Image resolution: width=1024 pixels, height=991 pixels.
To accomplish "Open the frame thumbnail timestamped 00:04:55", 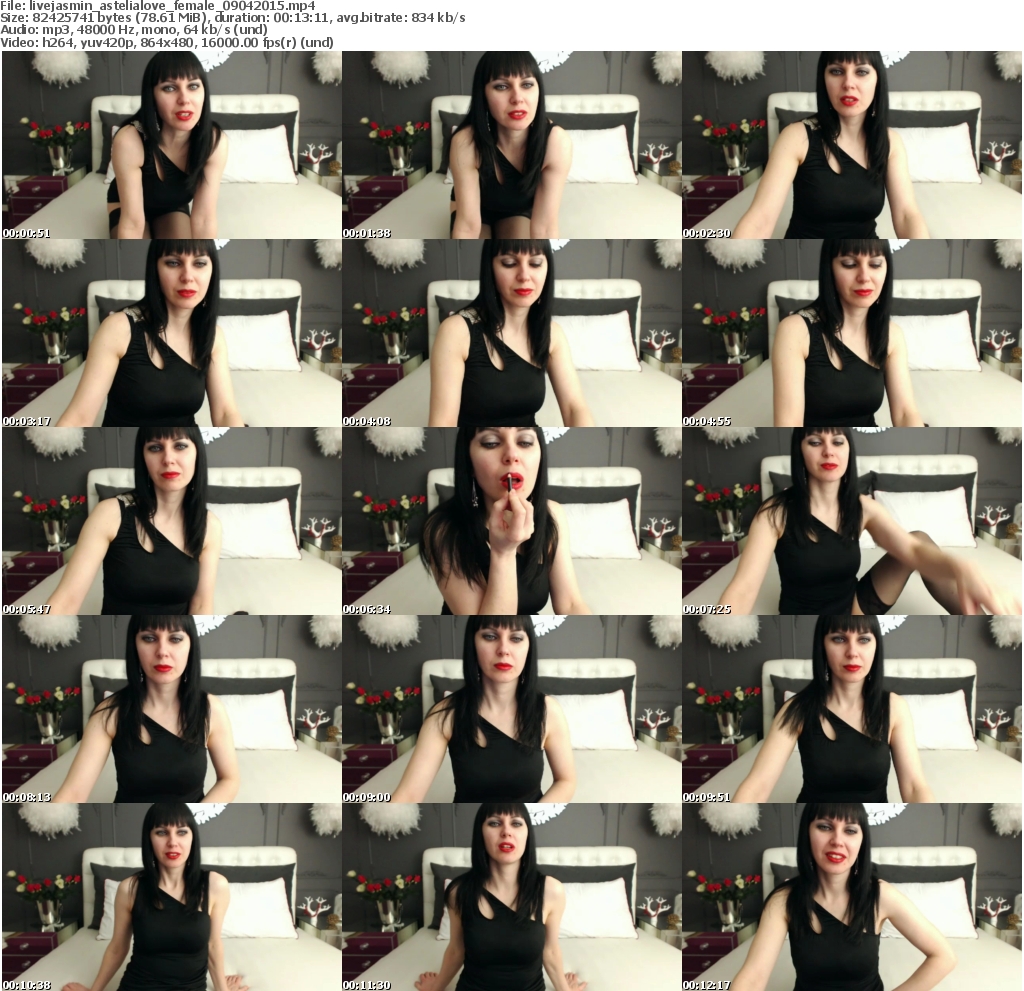I will (x=852, y=333).
